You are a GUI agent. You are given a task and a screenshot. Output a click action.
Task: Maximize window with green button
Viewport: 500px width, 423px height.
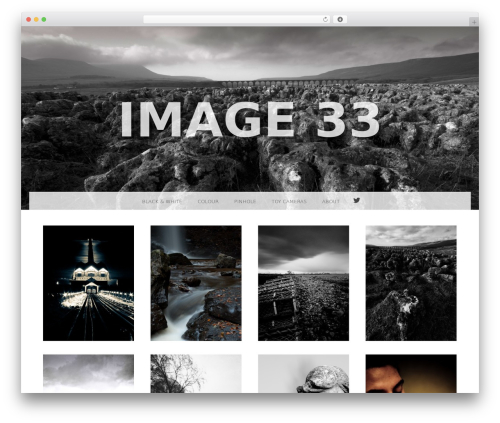tap(44, 20)
